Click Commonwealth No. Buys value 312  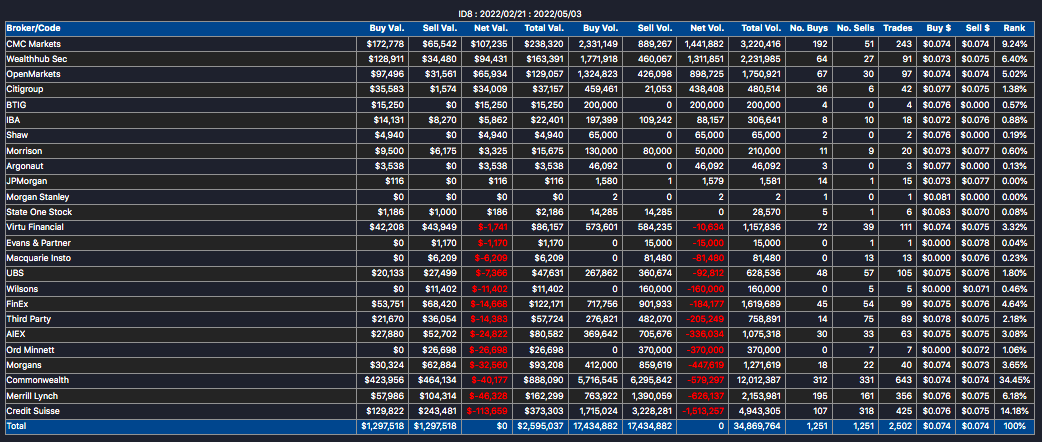(821, 380)
